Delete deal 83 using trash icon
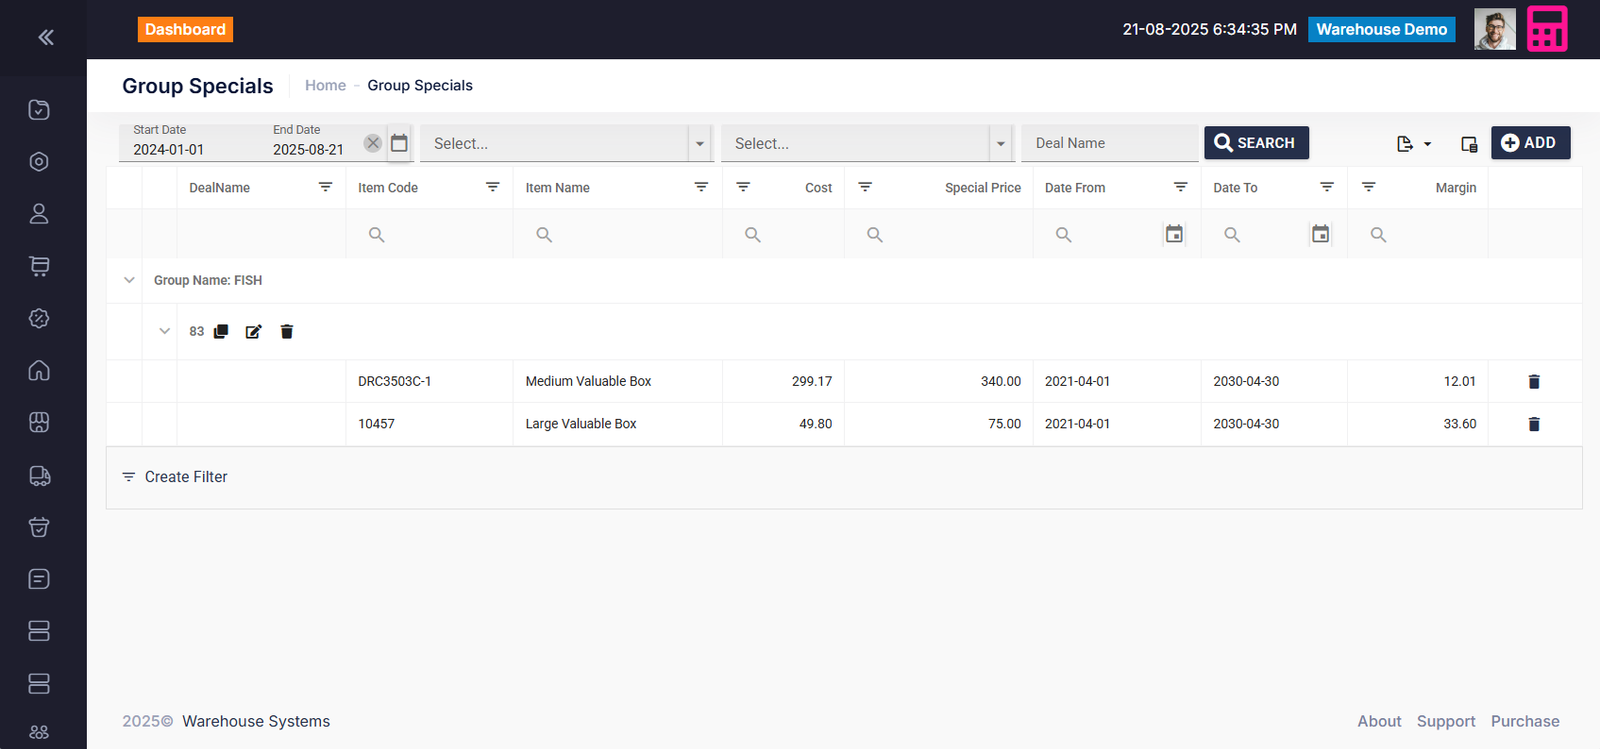The image size is (1600, 749). (287, 332)
